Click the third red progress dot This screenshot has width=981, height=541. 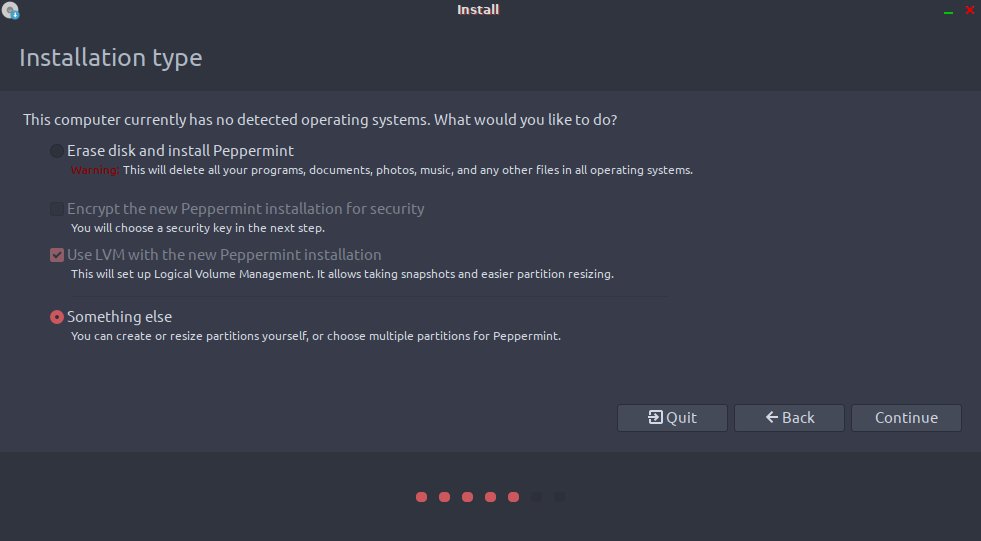pyautogui.click(x=467, y=497)
